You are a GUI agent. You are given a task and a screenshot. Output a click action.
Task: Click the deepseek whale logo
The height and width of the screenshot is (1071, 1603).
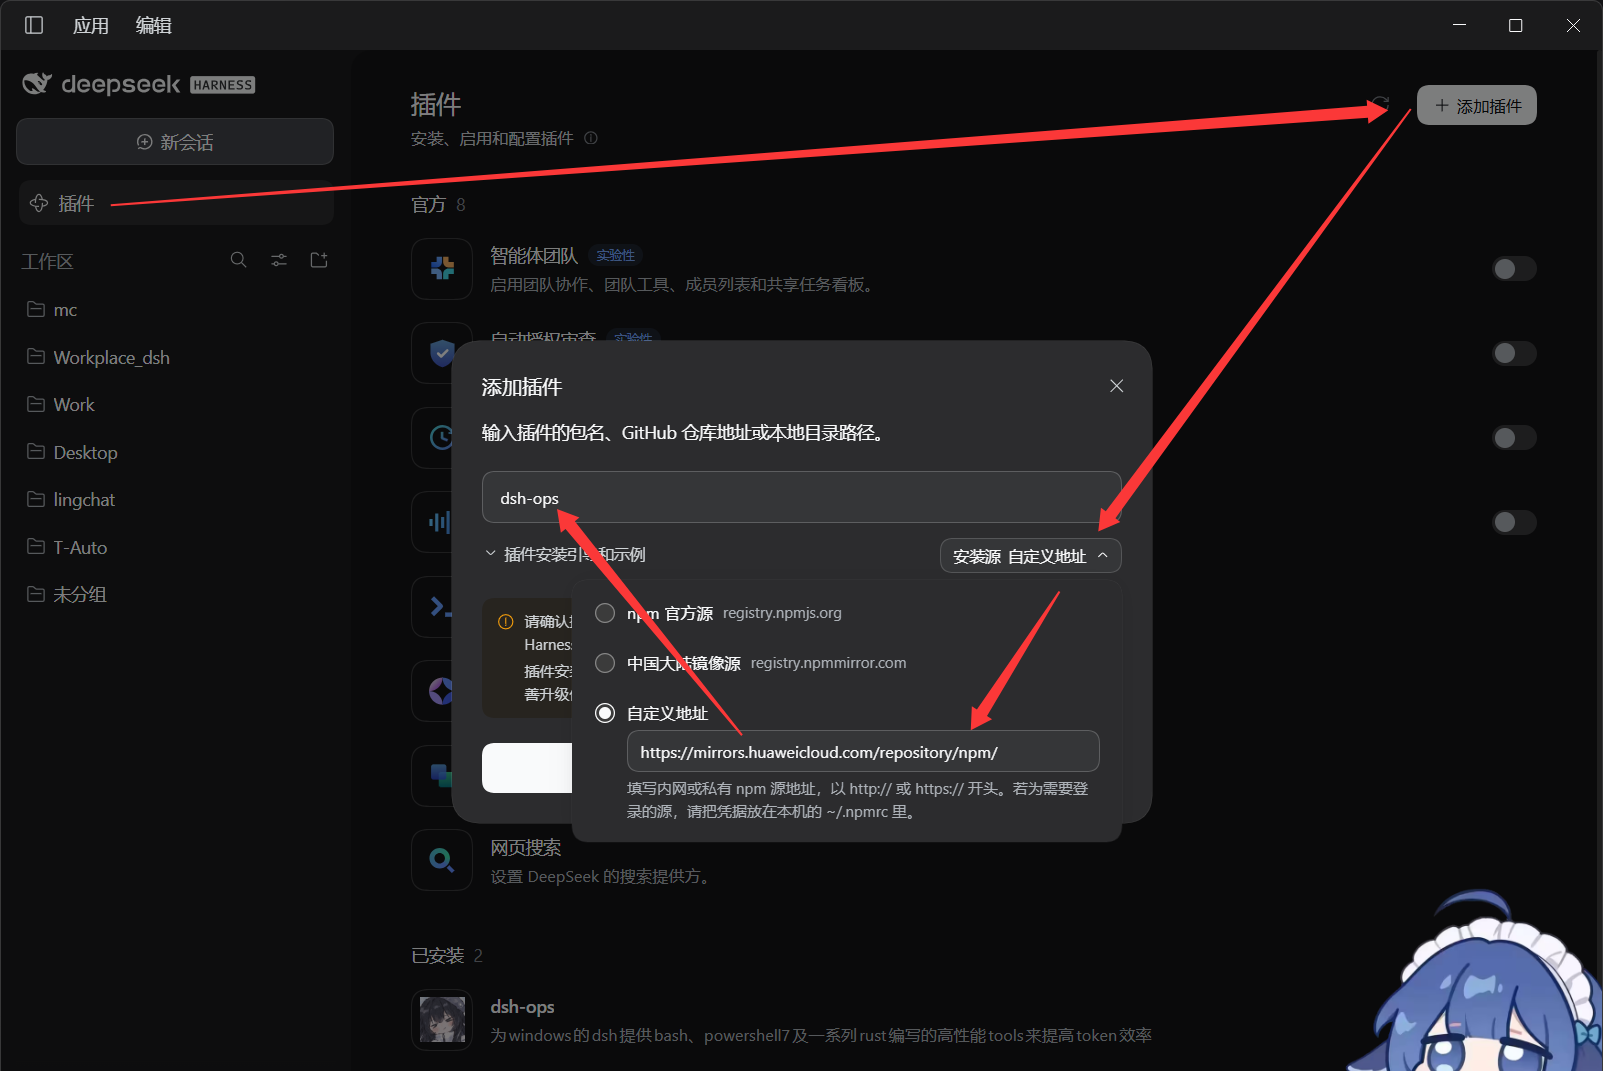[x=37, y=84]
